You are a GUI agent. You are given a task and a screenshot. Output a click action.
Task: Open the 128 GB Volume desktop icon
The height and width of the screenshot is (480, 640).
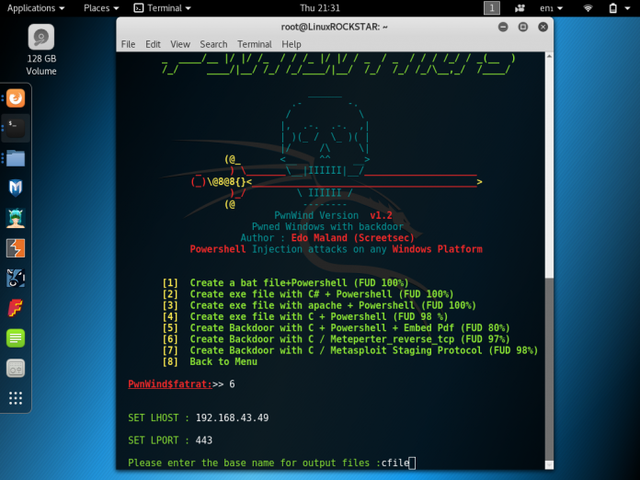pyautogui.click(x=41, y=49)
